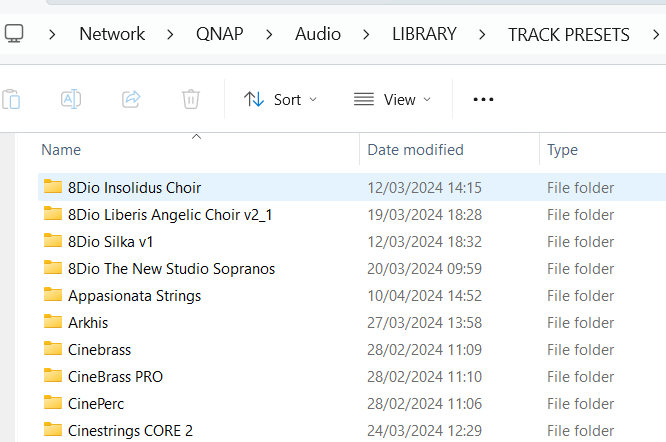The width and height of the screenshot is (666, 442).
Task: Expand chevron between Network and QNAP
Action: [170, 34]
